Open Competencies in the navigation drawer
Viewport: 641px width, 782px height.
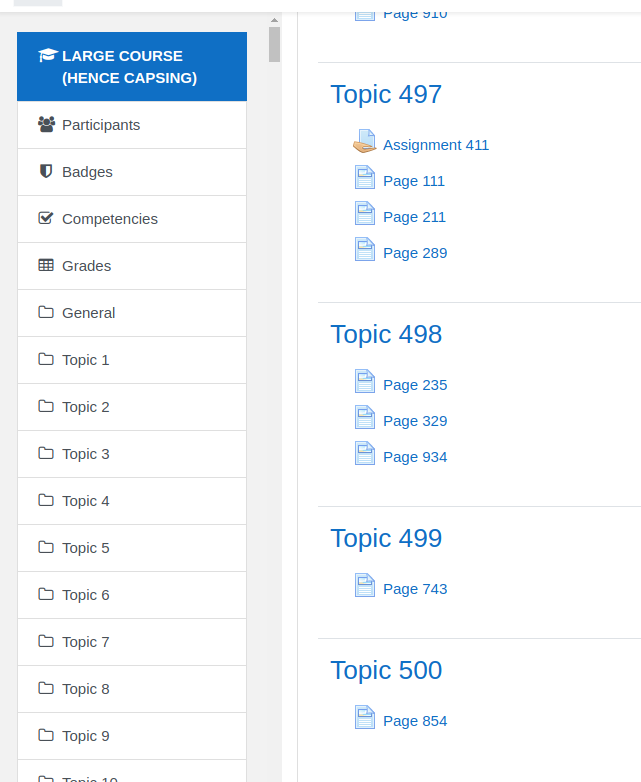[x=132, y=219]
